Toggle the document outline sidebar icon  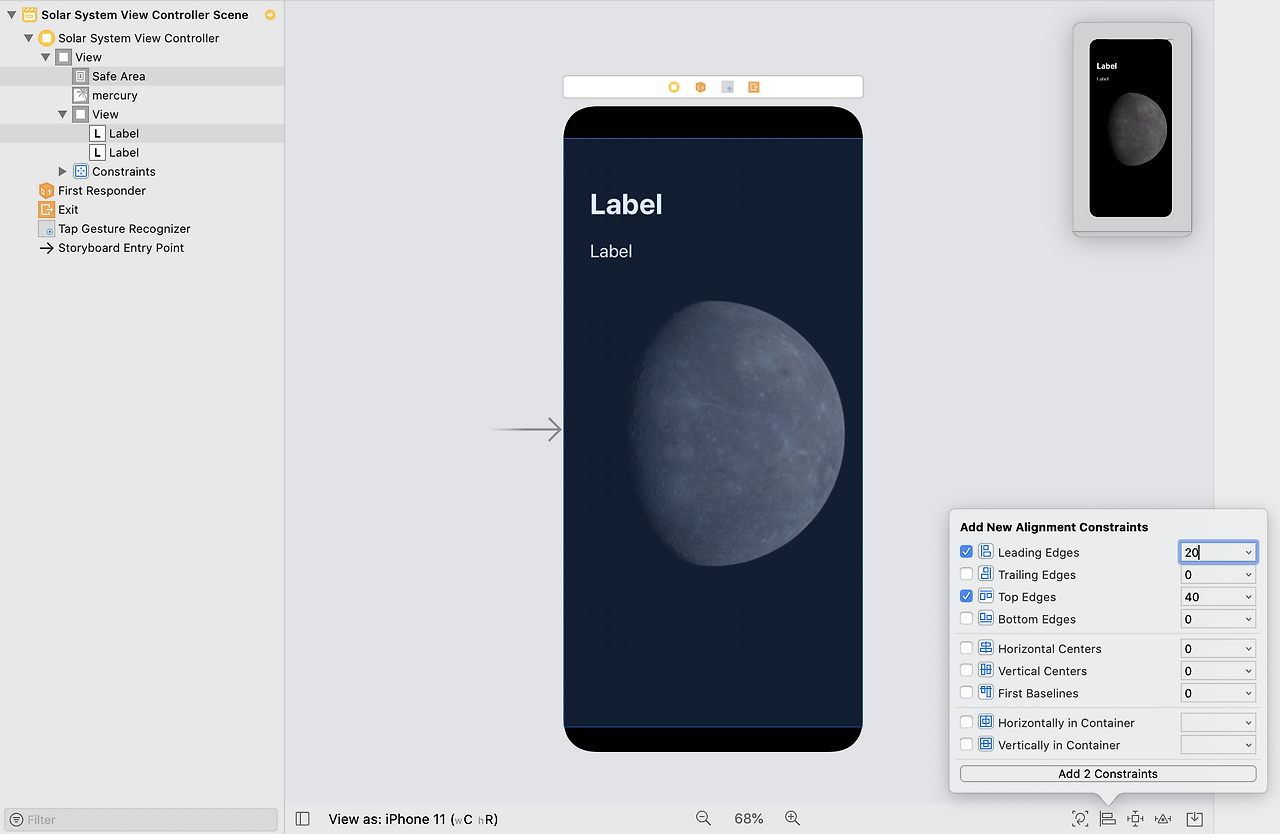[x=303, y=819]
